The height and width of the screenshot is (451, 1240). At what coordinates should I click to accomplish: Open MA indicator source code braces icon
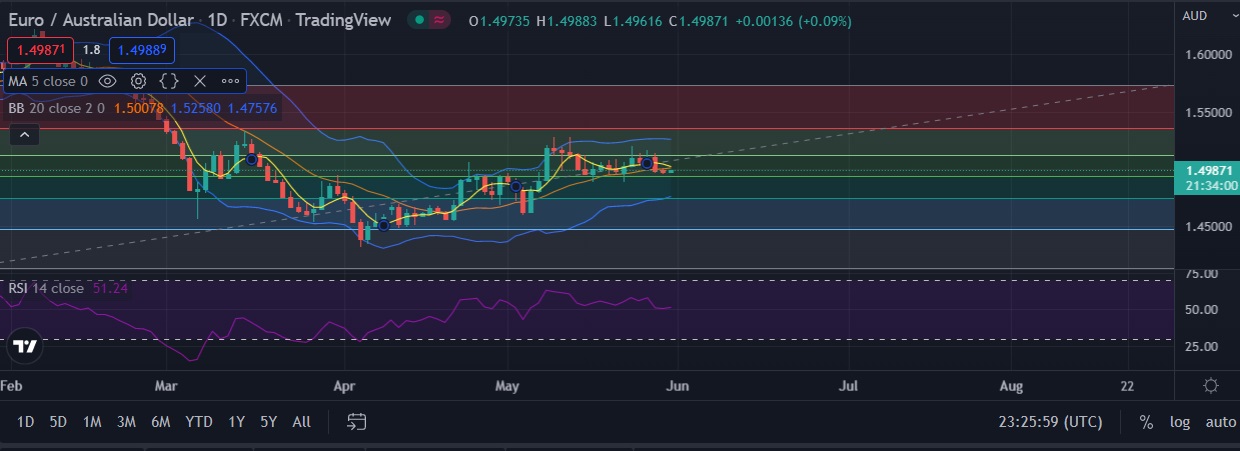[x=169, y=81]
